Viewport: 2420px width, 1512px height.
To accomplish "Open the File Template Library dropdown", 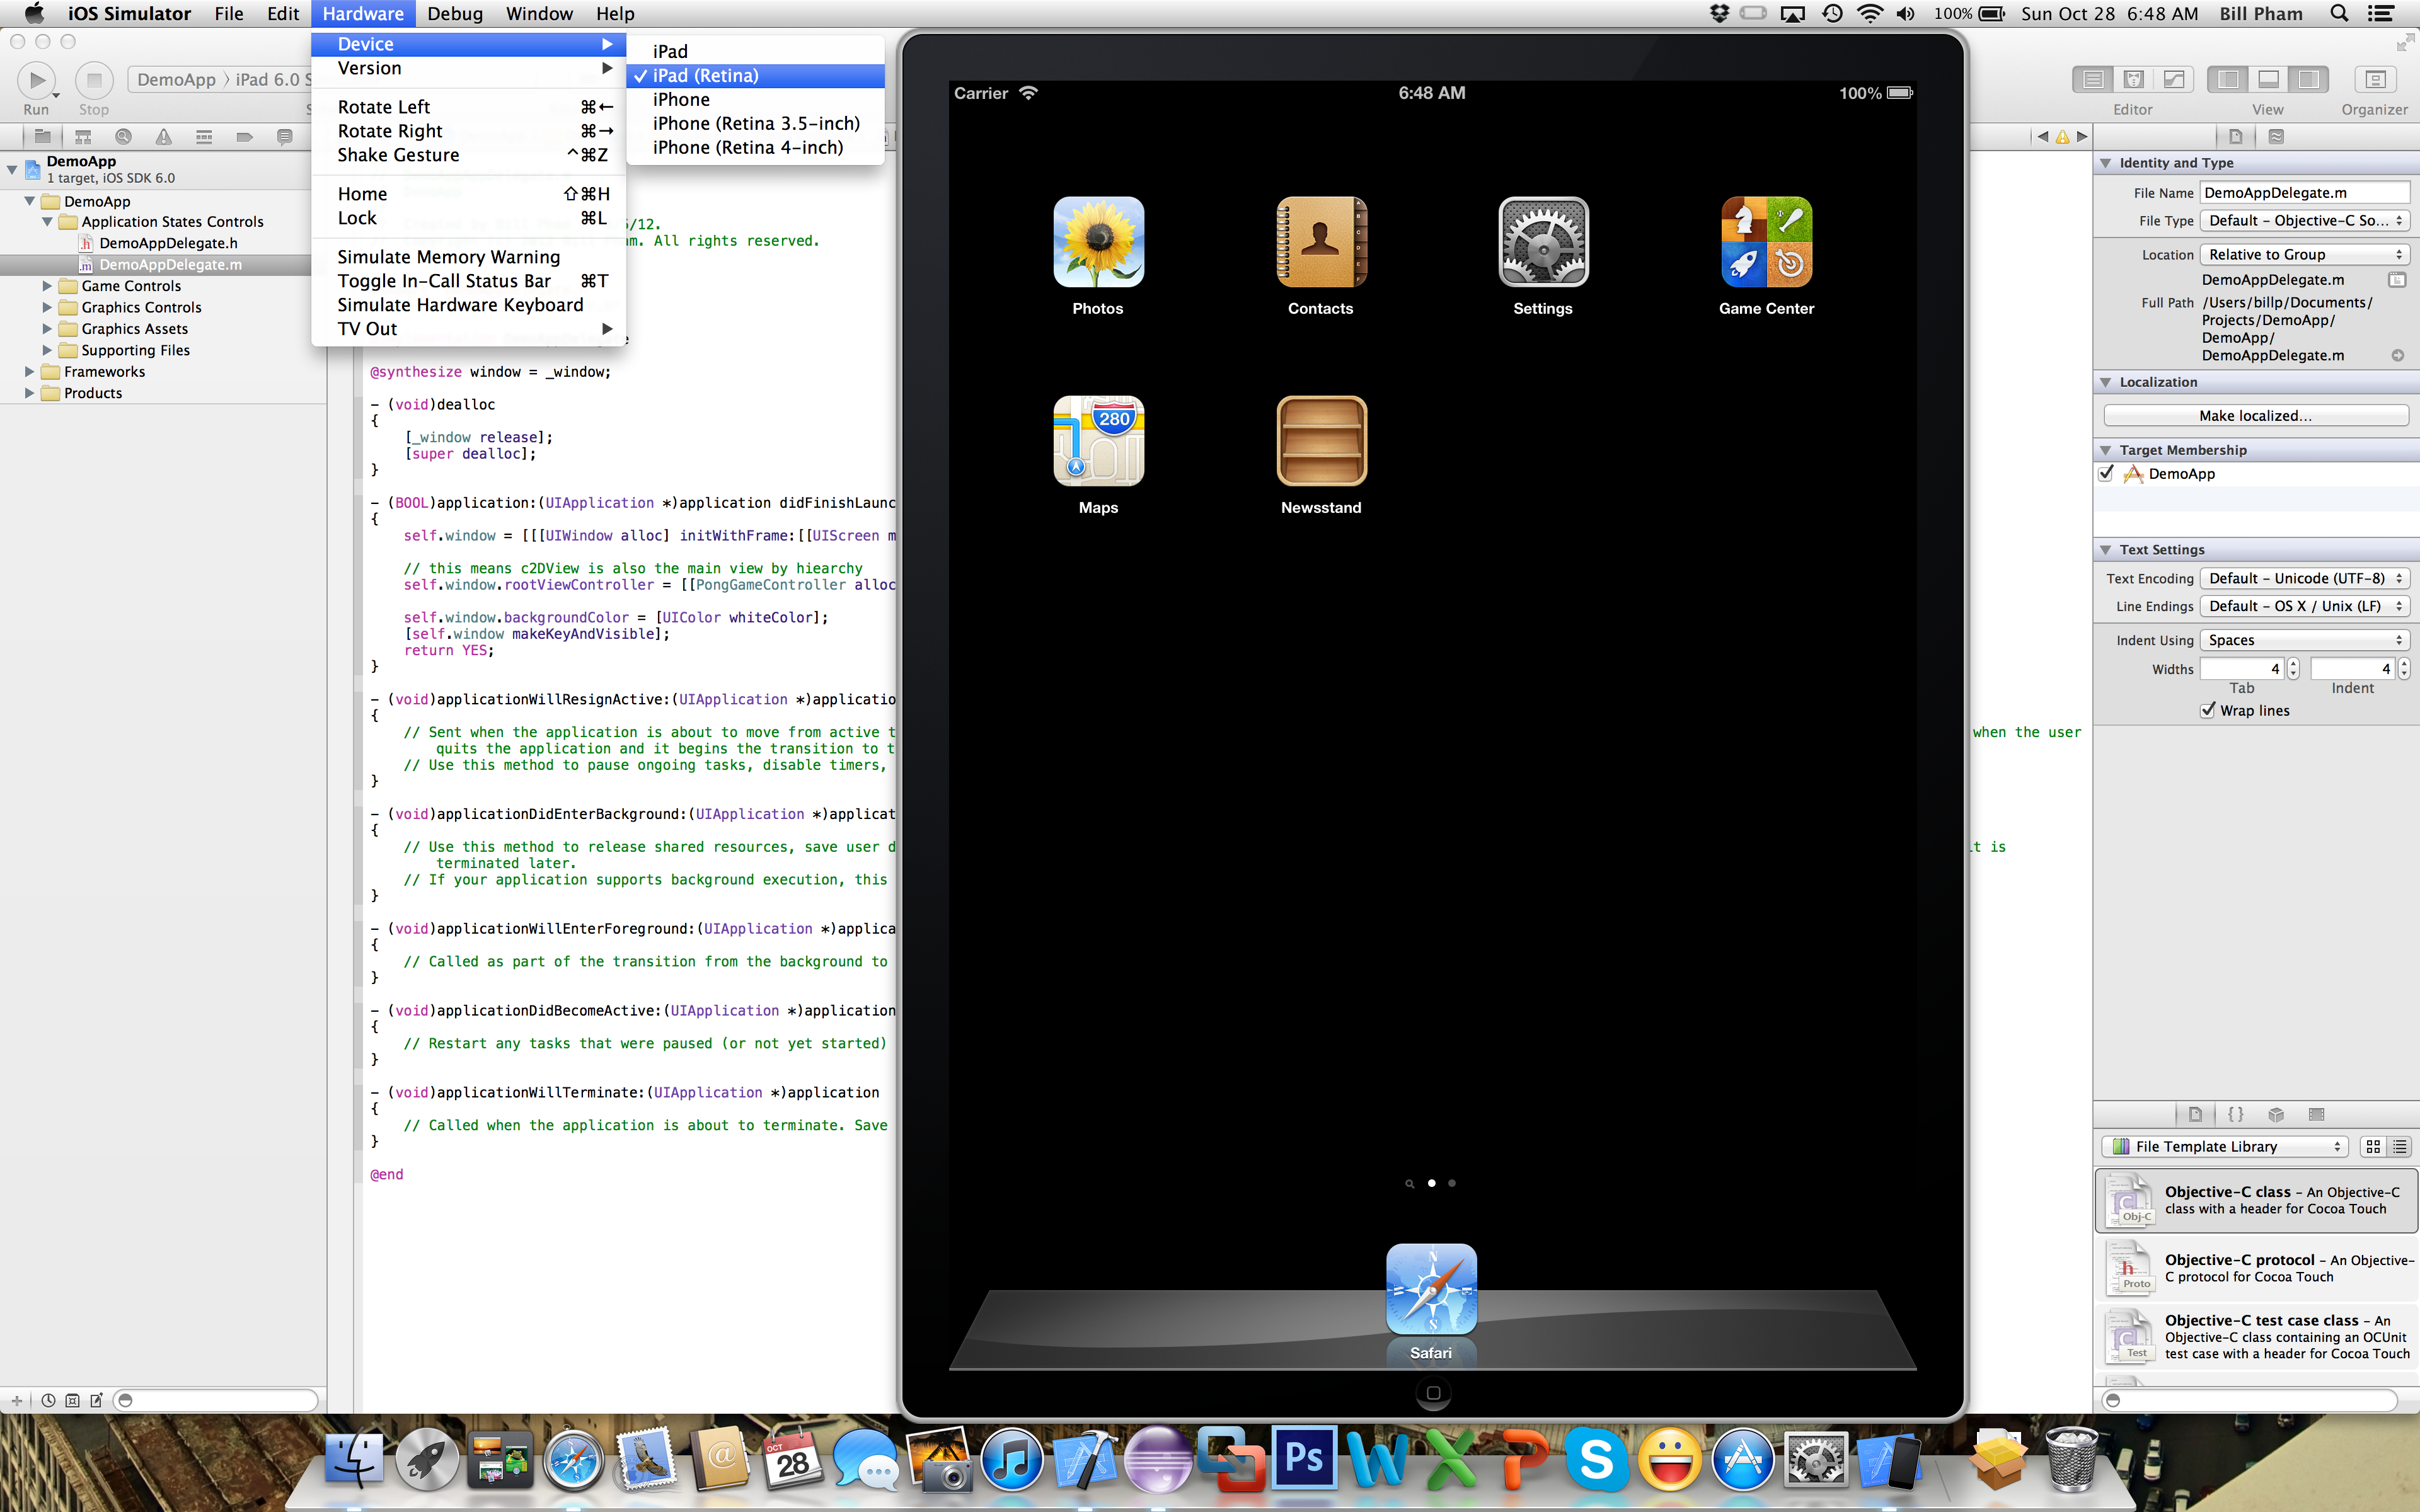I will pos(2224,1147).
